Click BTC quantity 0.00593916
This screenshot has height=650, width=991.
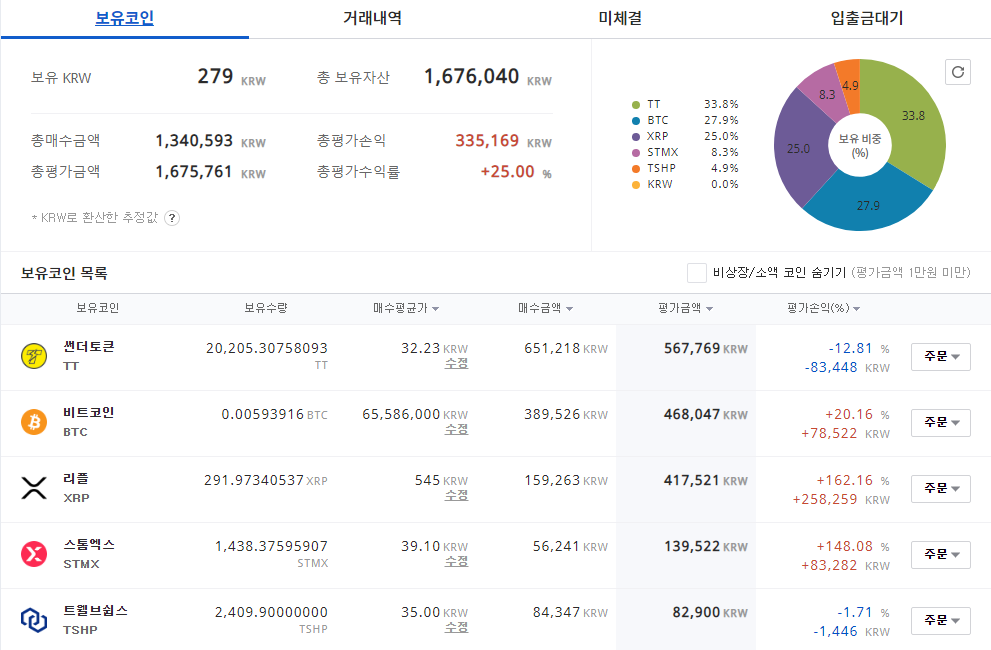(263, 414)
